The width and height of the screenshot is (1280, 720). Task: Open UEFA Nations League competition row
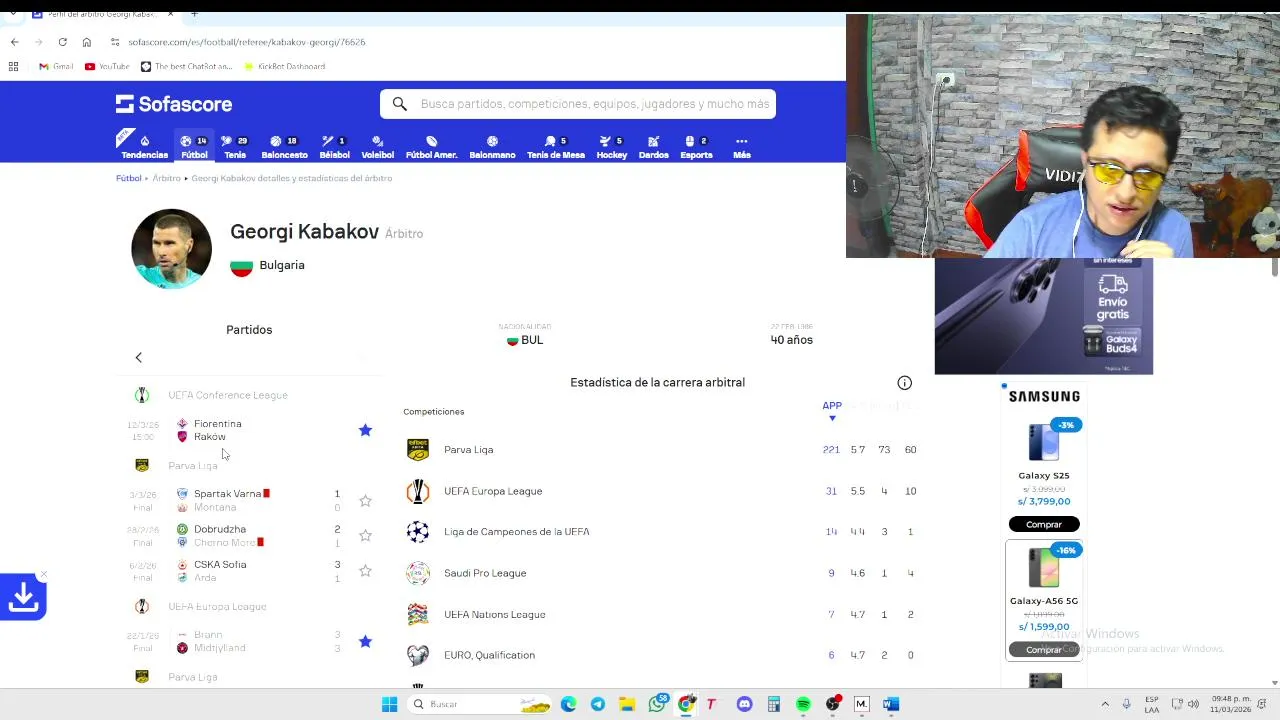660,614
